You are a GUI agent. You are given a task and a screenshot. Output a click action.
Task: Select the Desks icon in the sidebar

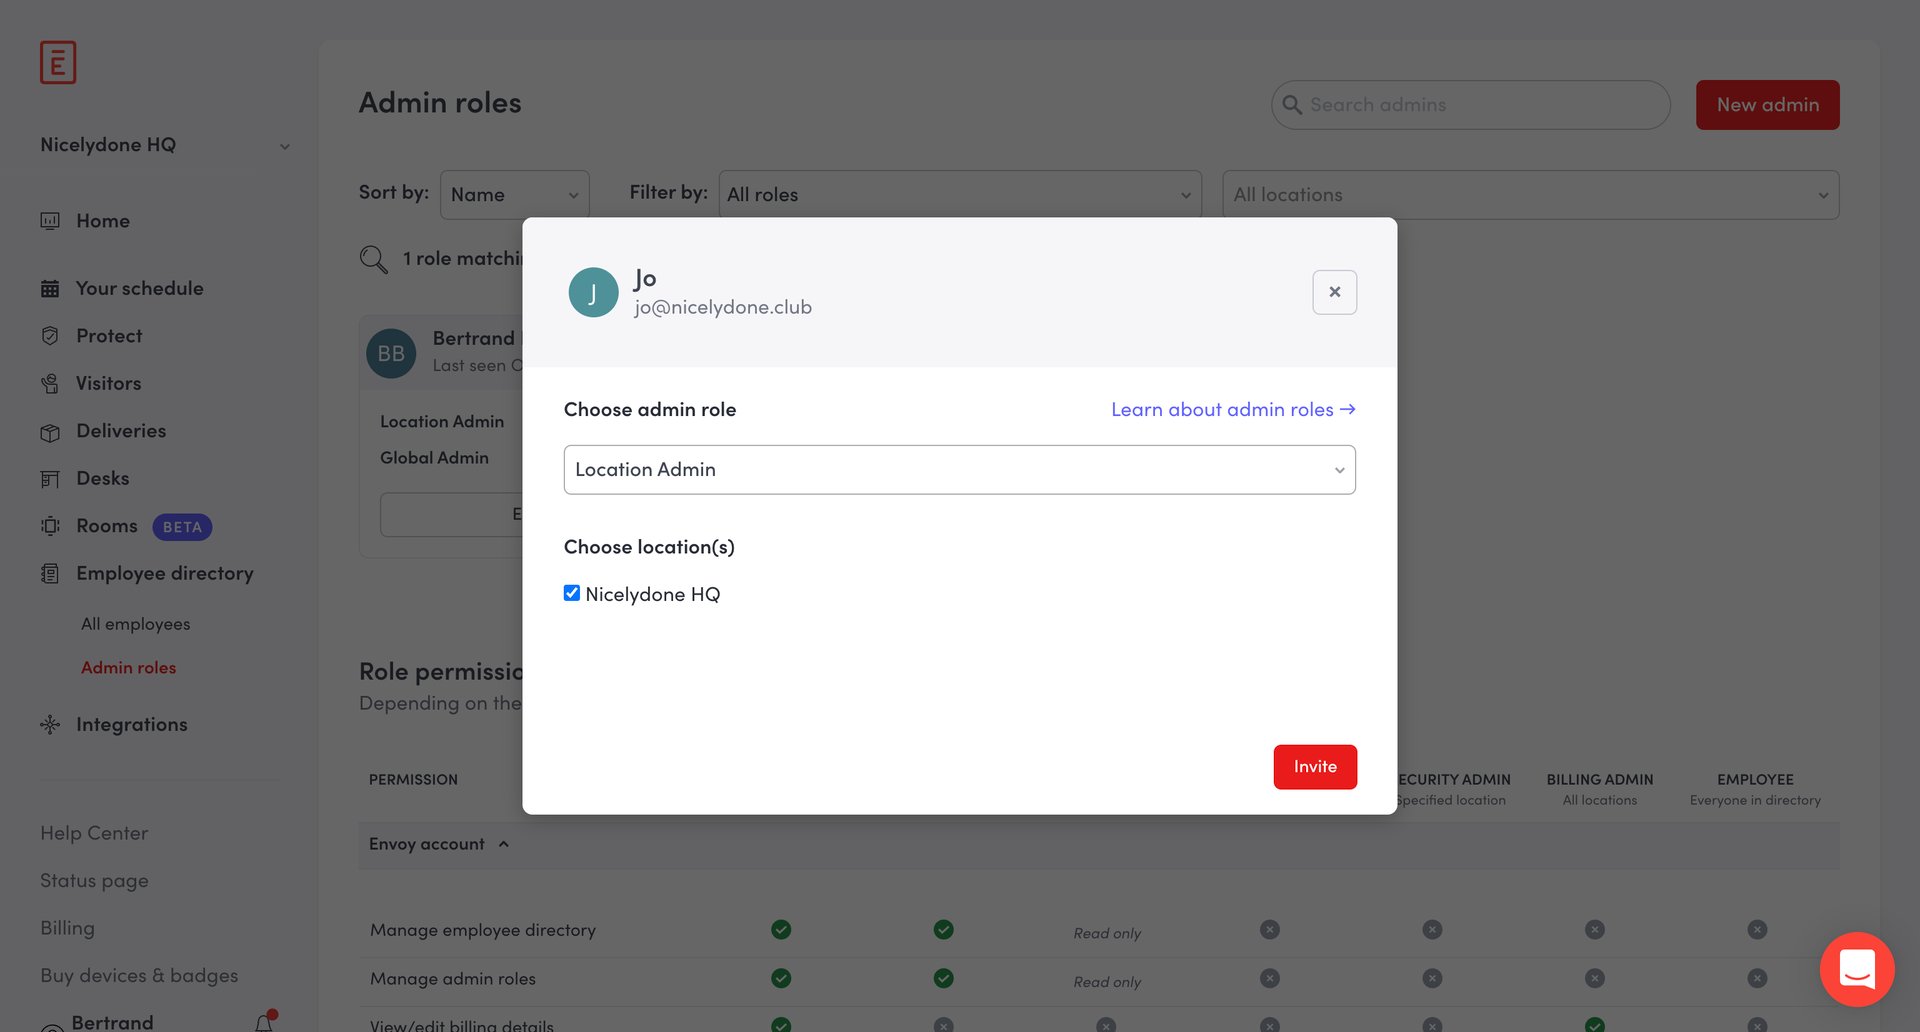click(50, 478)
